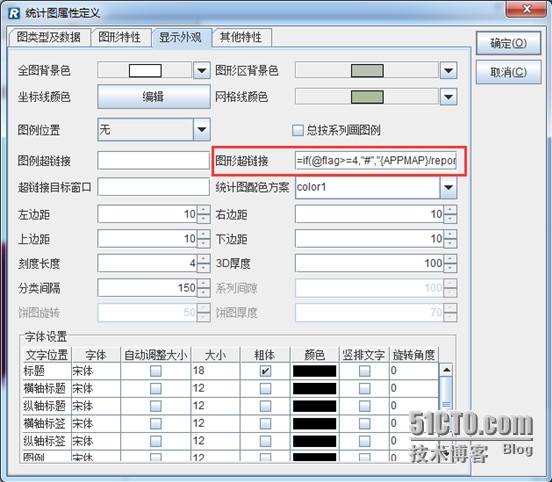
Task: Open 图形区背景色 color dropdown arrow
Action: coord(448,70)
